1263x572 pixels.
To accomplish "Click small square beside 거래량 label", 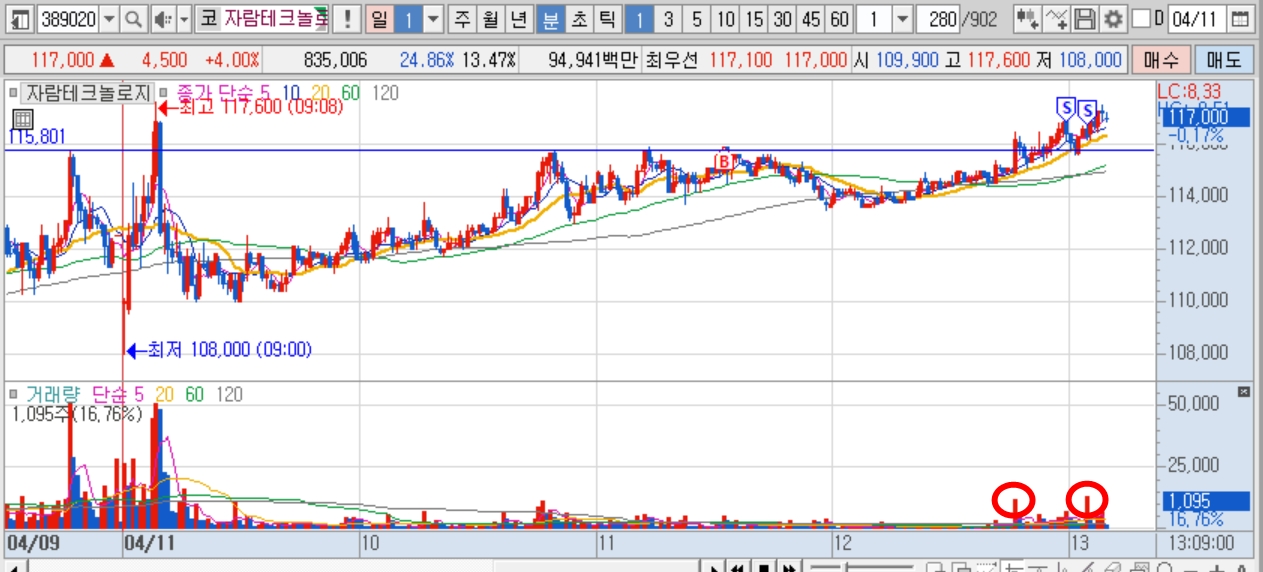I will click(13, 395).
